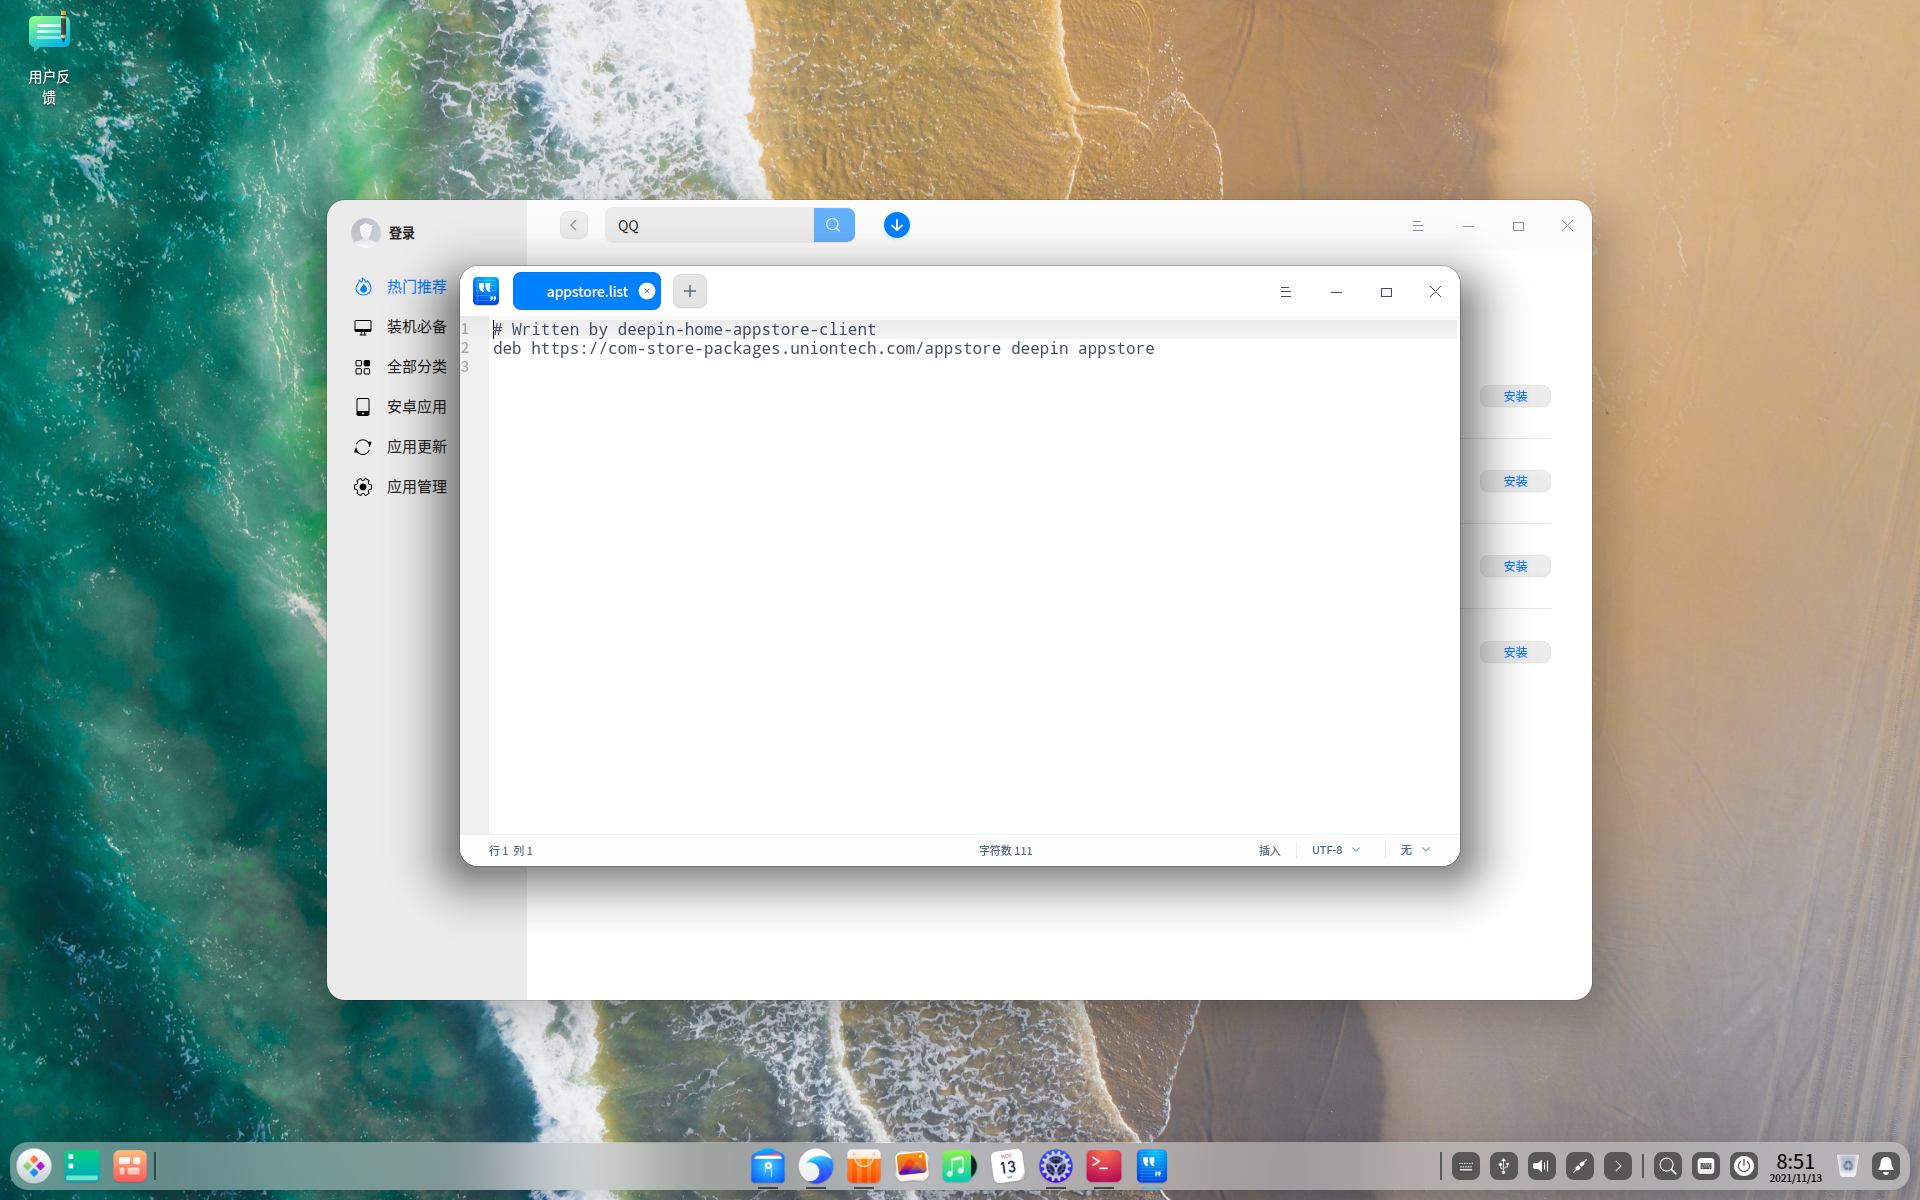Select 安卓应用 sidebar item
Screen dimensions: 1920x1200
(416, 407)
